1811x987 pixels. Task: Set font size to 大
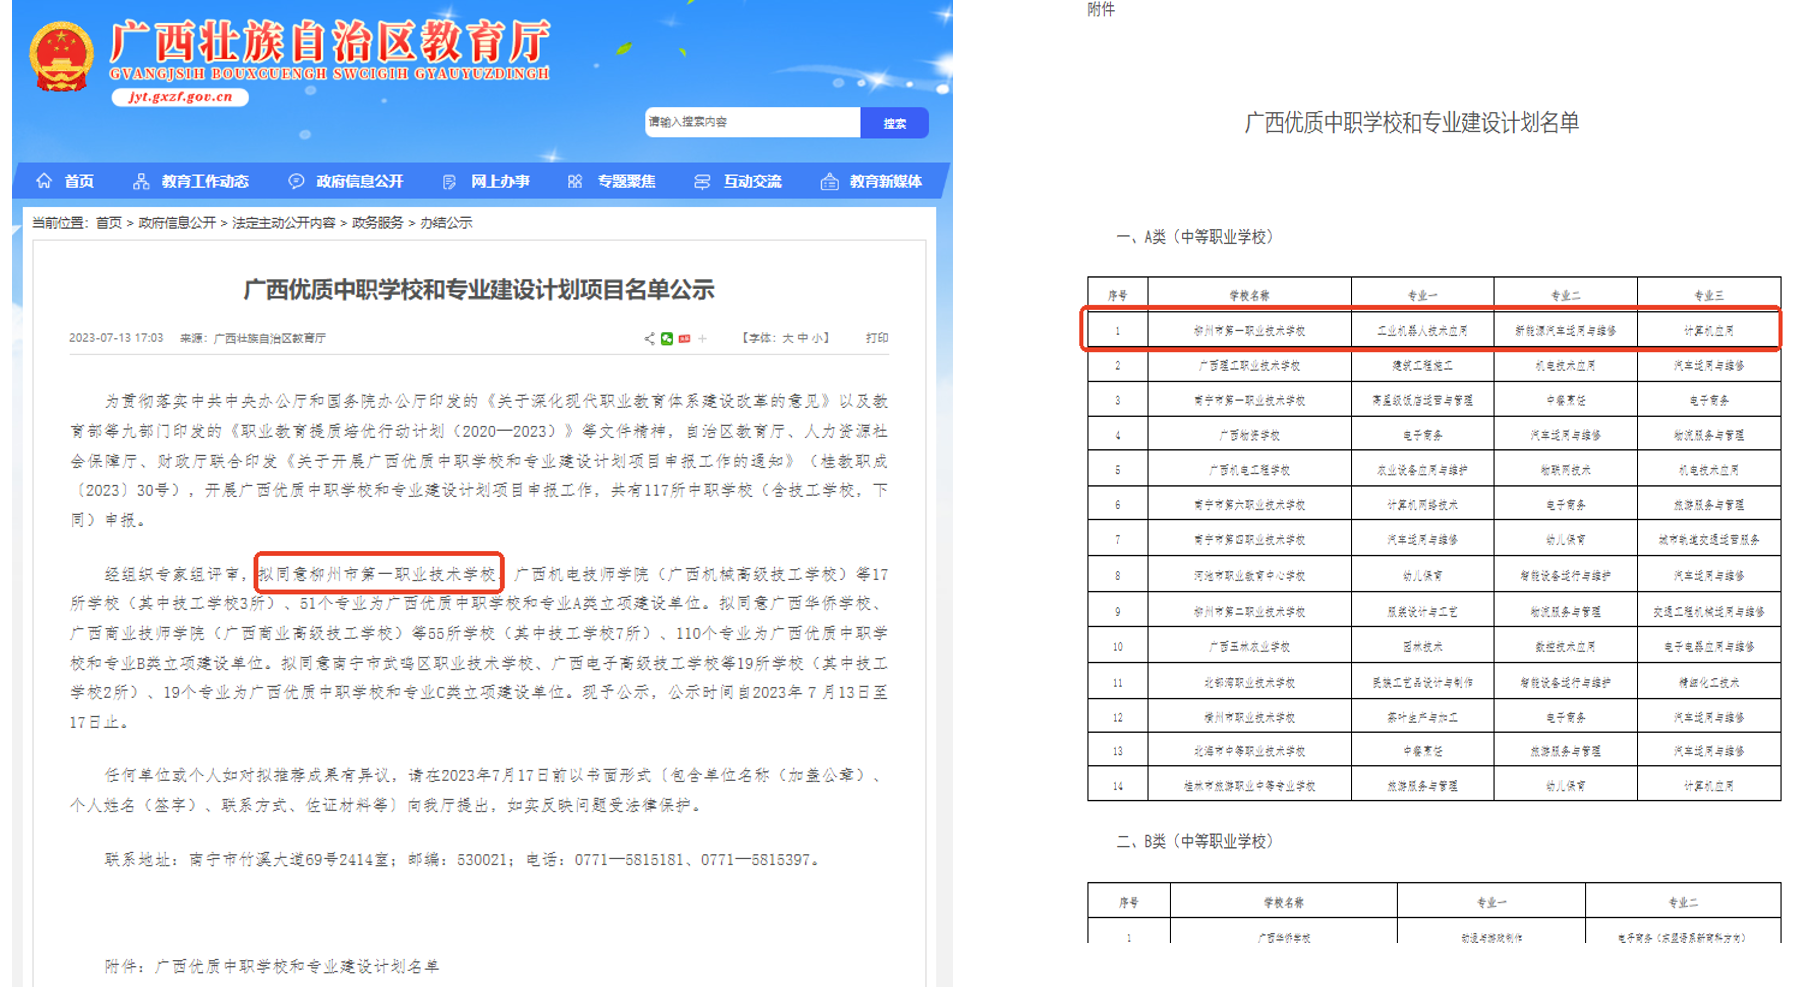pyautogui.click(x=788, y=338)
